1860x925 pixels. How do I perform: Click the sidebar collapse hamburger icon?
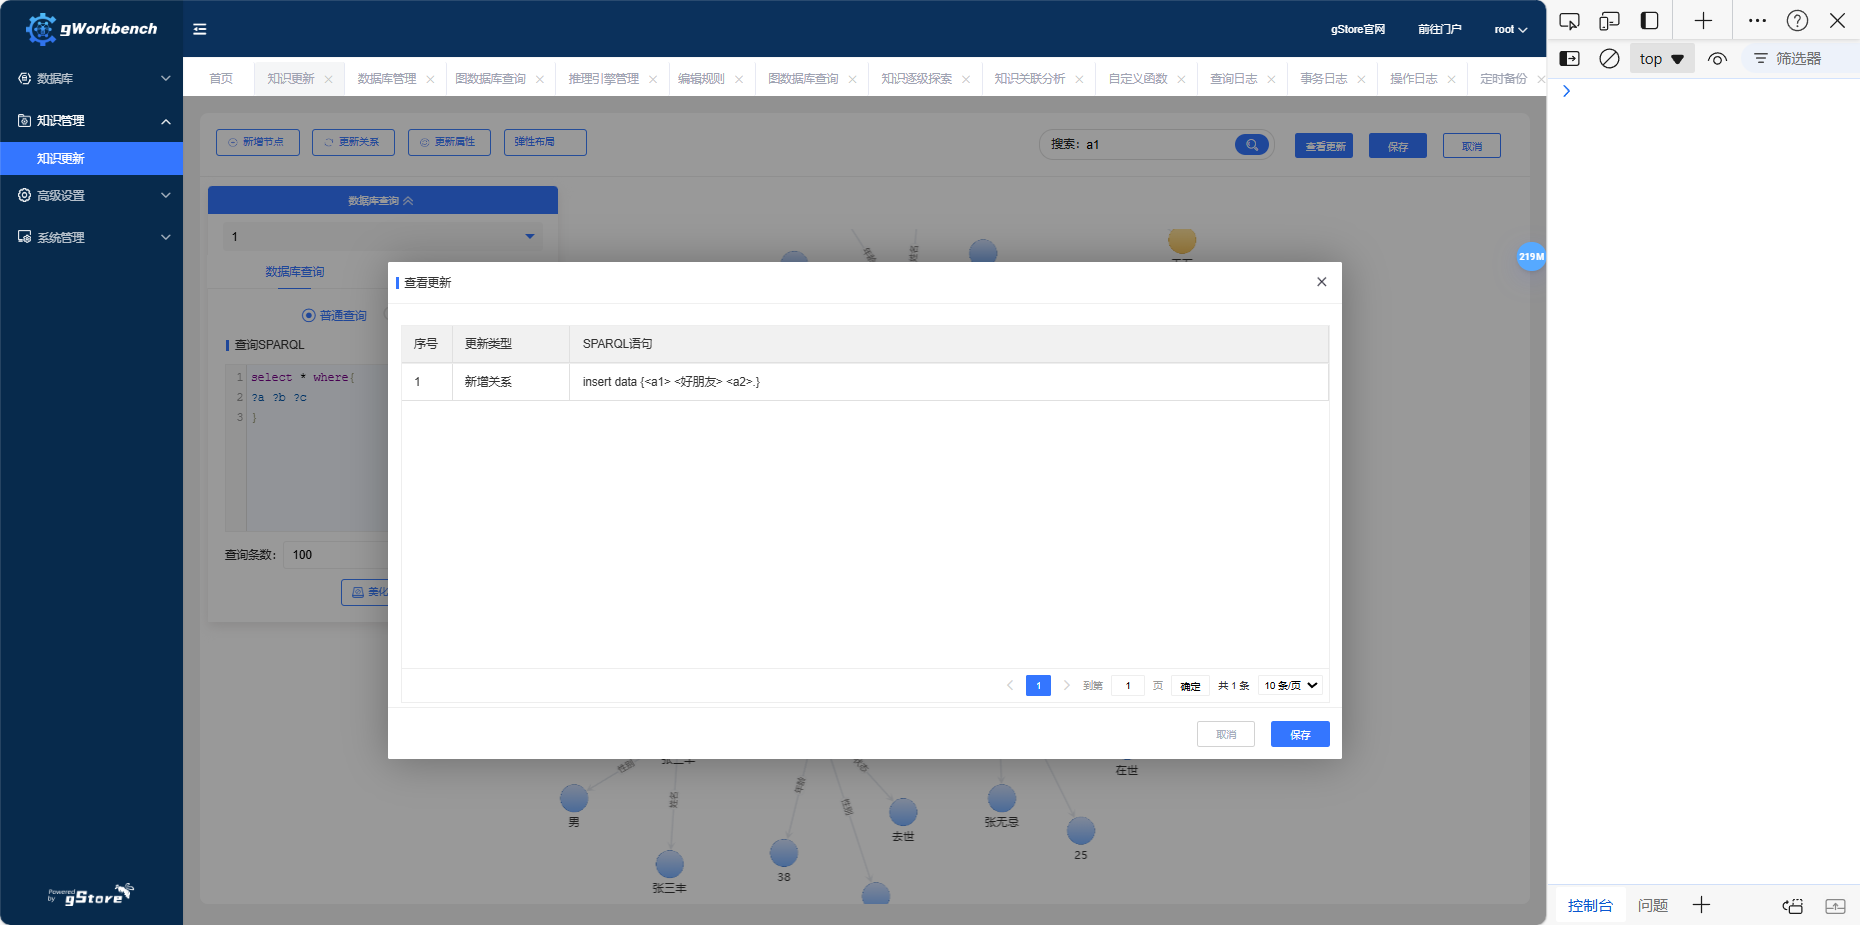click(200, 29)
